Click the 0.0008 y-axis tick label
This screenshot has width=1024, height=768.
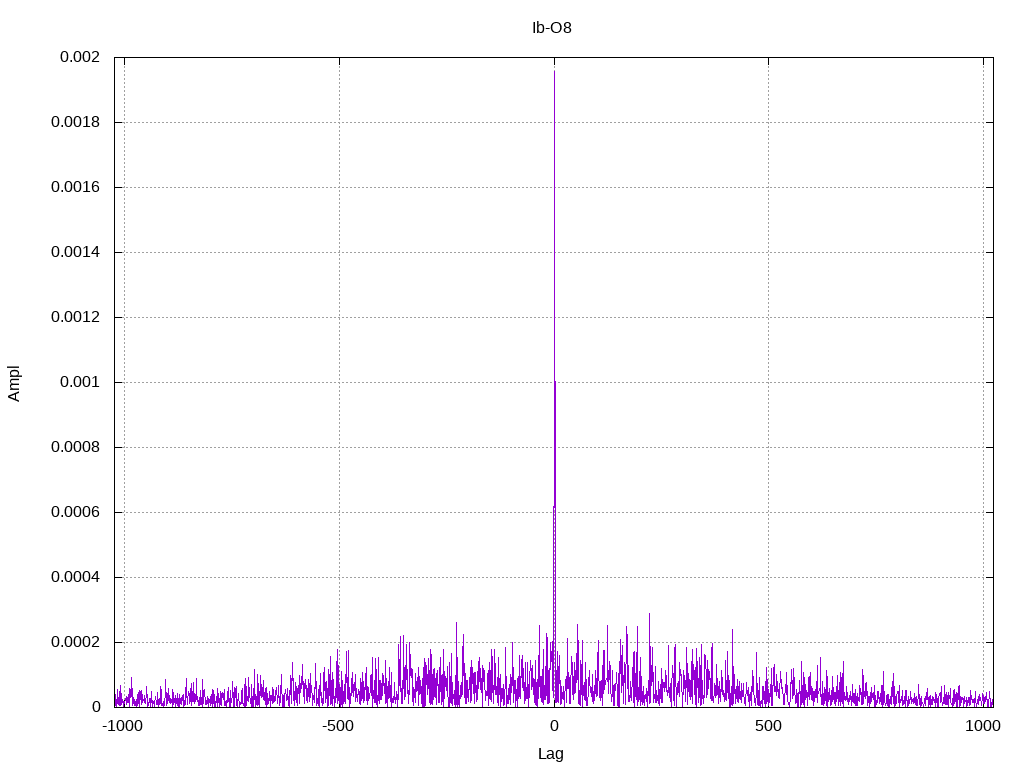point(76,447)
